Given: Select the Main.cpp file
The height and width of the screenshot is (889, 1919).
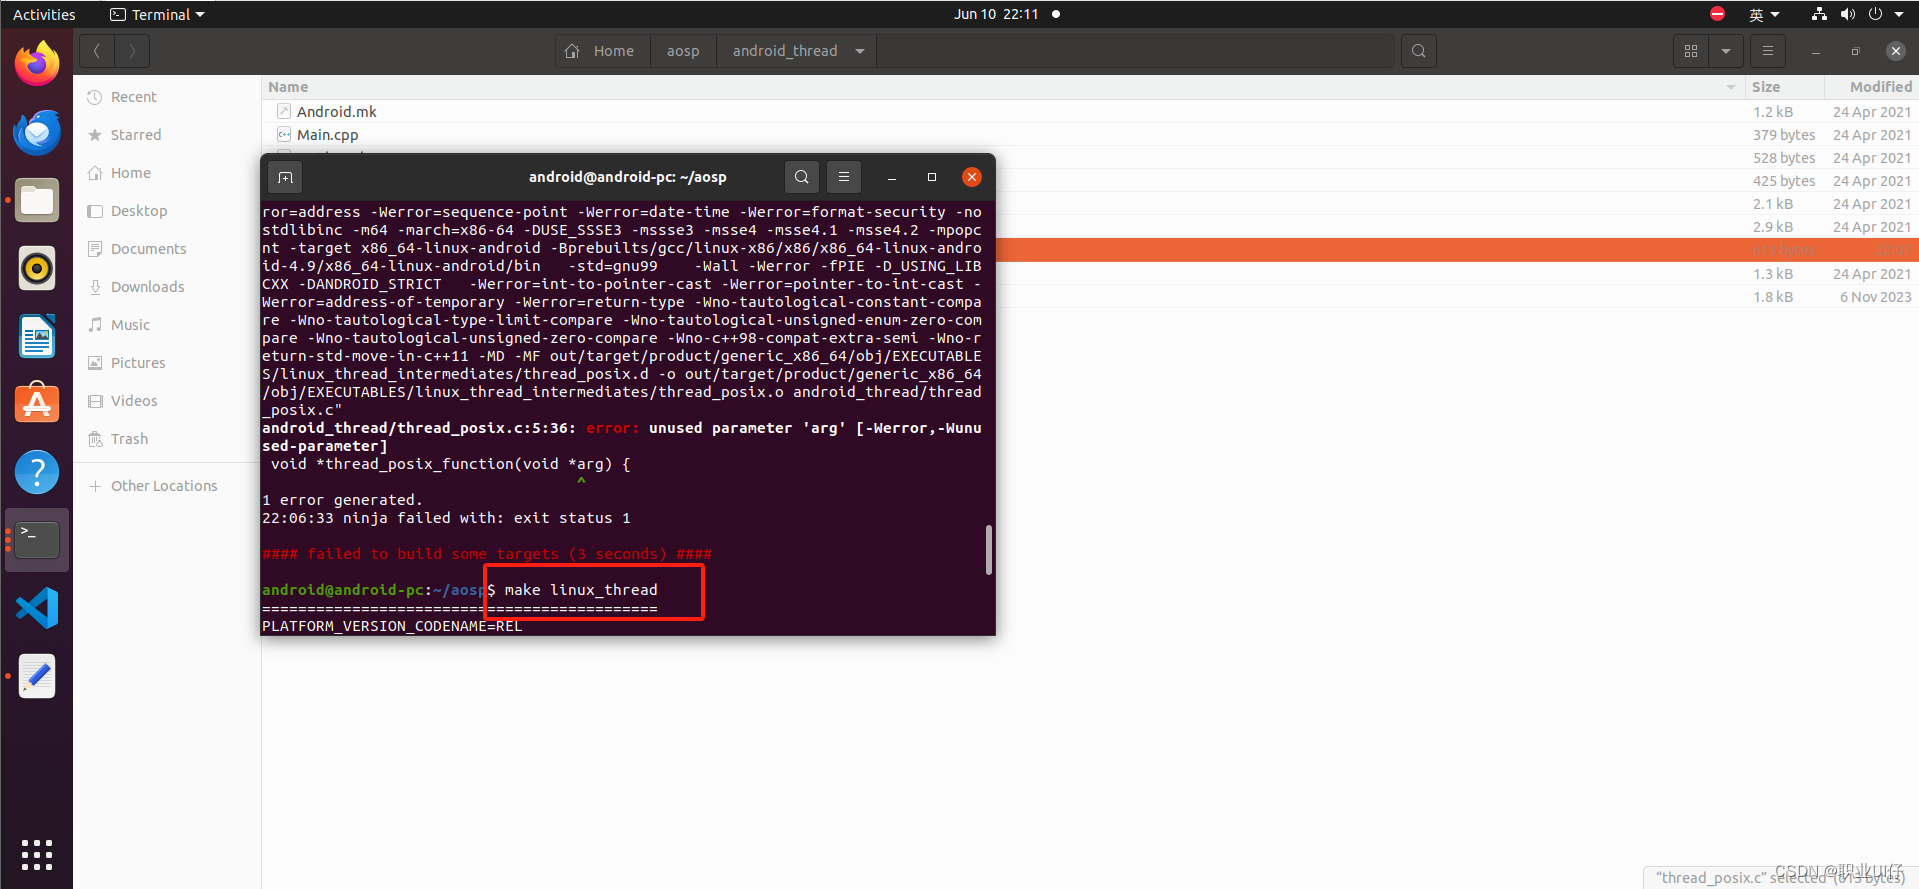Looking at the screenshot, I should [1090, 135].
